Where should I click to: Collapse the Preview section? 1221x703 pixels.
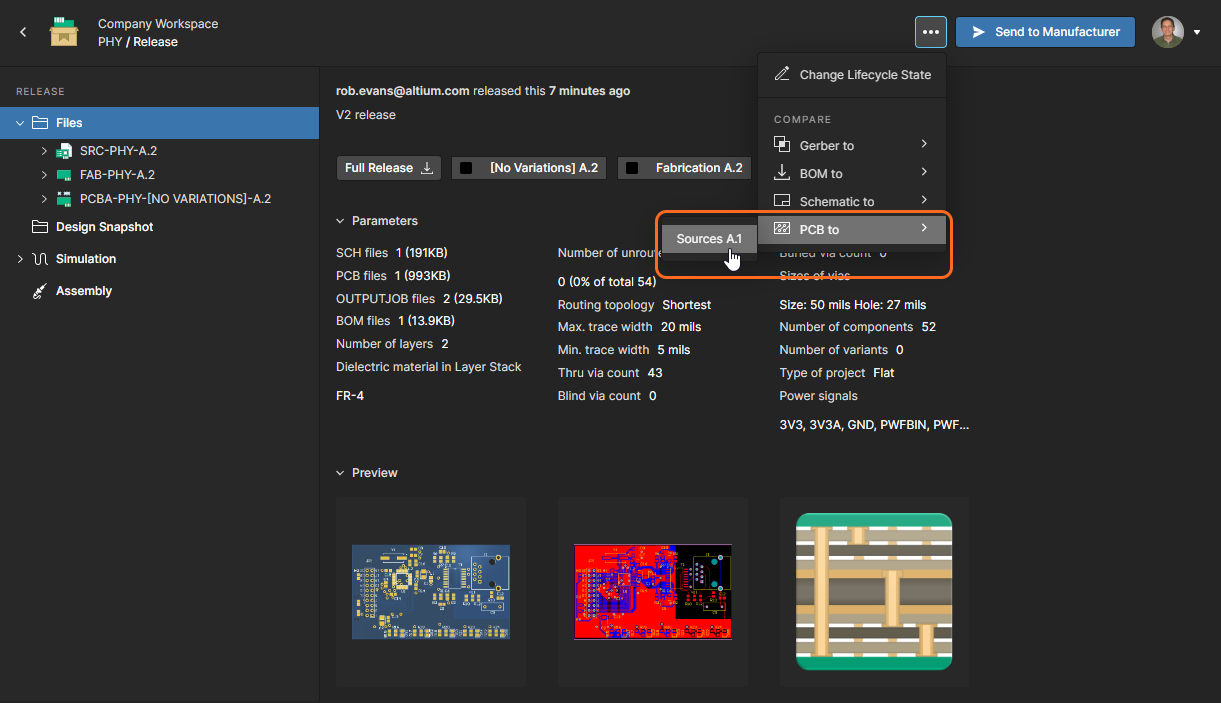(341, 473)
